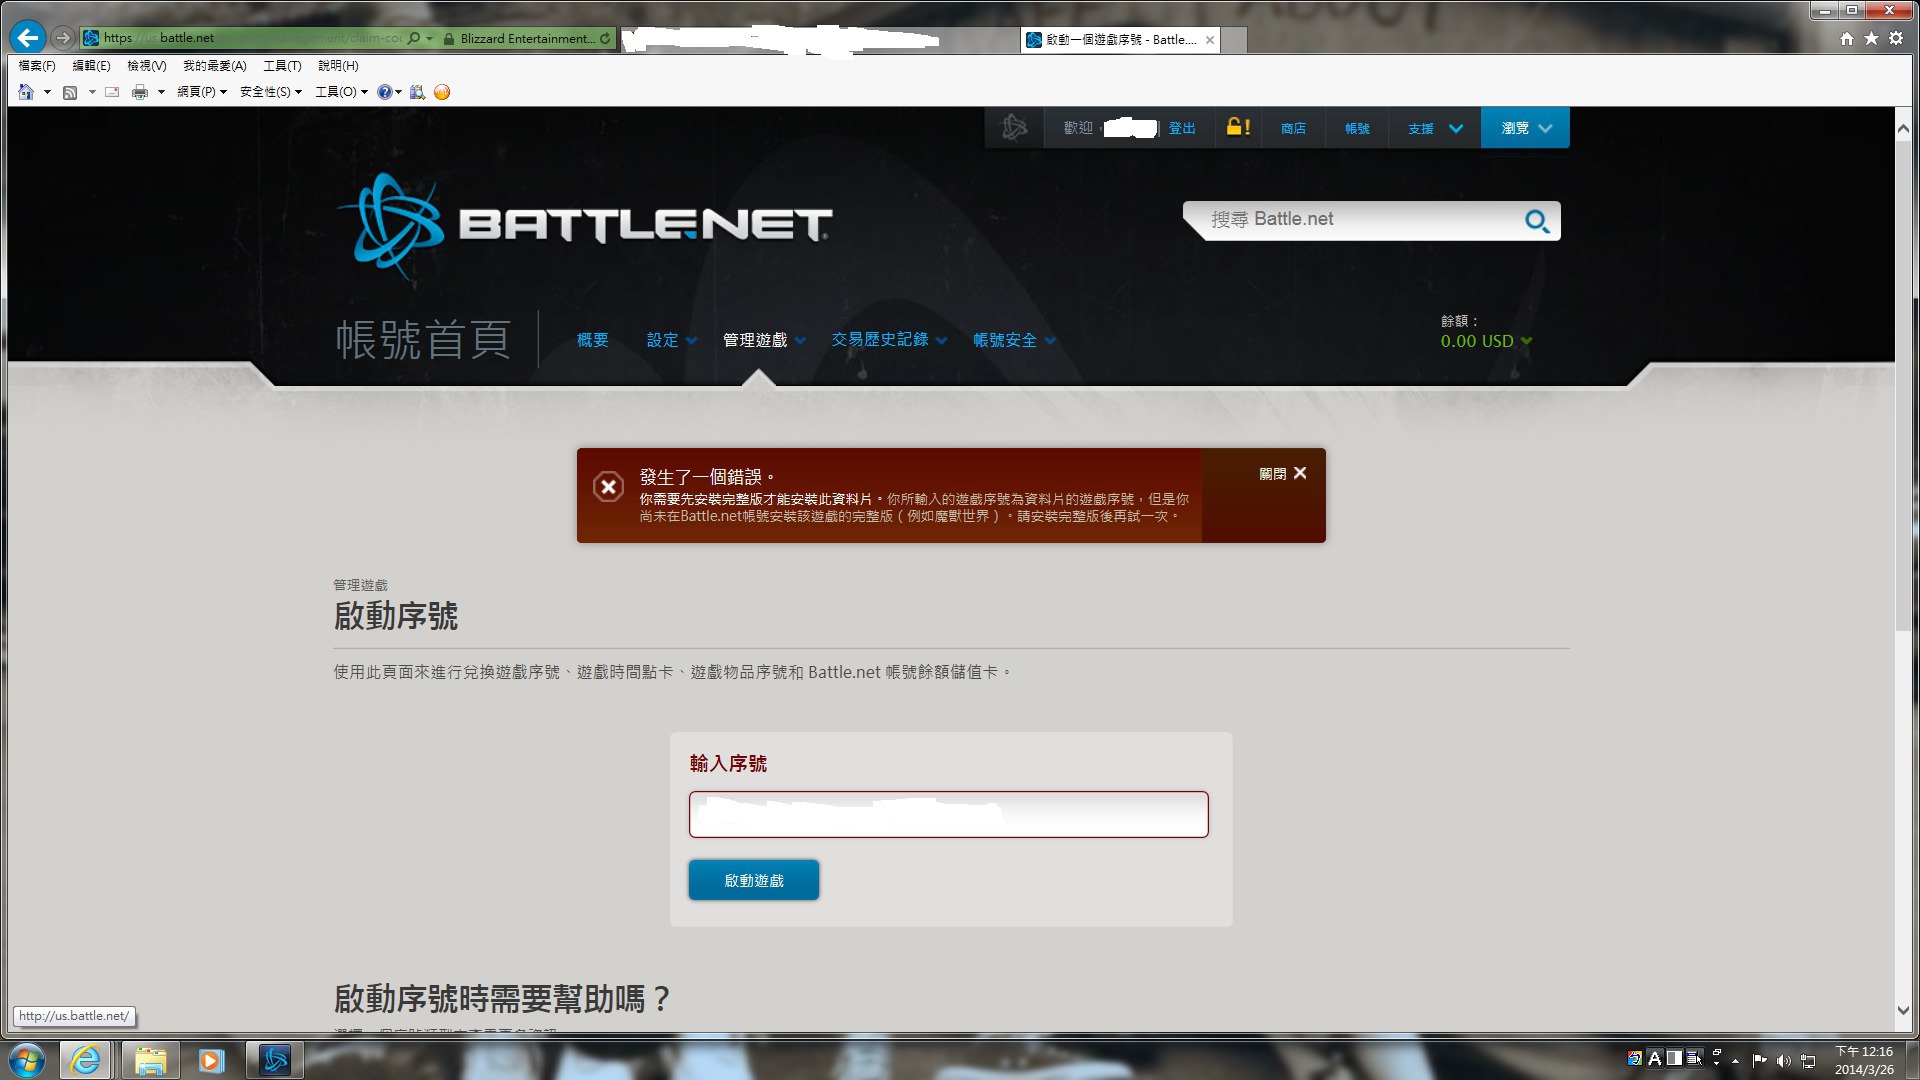Switch to the 啟動一個遊戲序號 browser tab
Image resolution: width=1920 pixels, height=1080 pixels.
pyautogui.click(x=1119, y=40)
